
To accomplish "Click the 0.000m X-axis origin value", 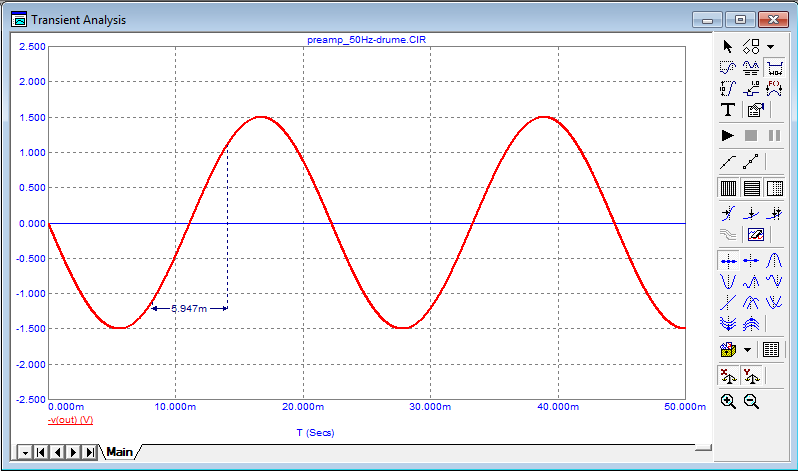I will 66,407.
